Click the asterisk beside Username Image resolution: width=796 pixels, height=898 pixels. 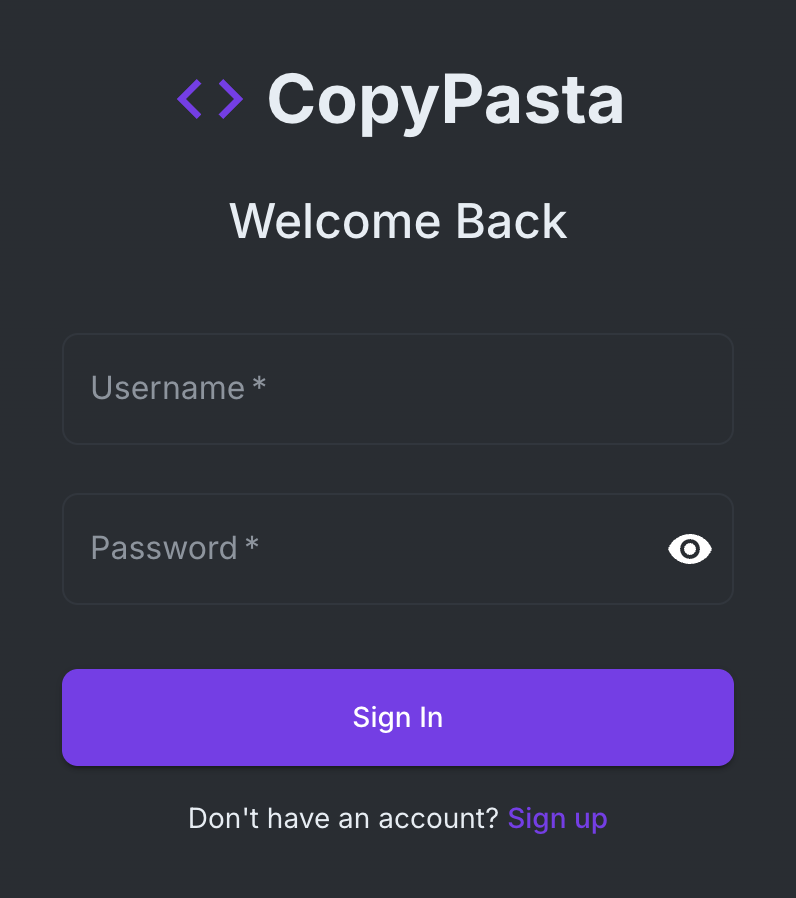point(259,386)
